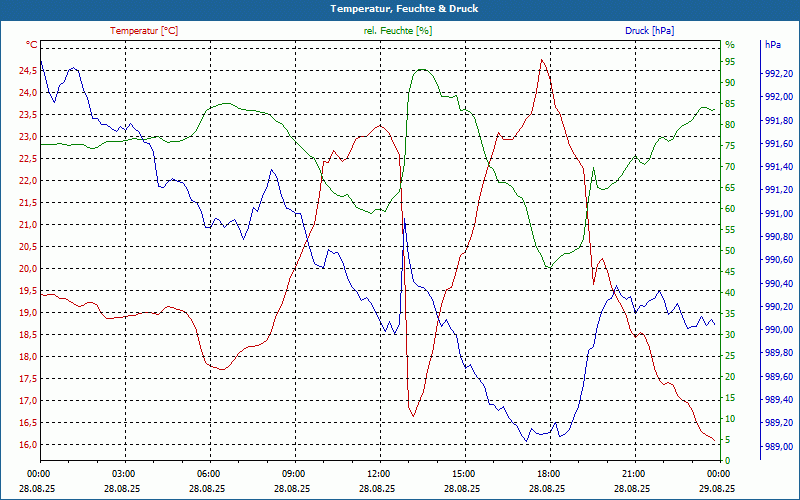Click the 992,20 pressure axis value
800x500 pixels.
pos(779,74)
